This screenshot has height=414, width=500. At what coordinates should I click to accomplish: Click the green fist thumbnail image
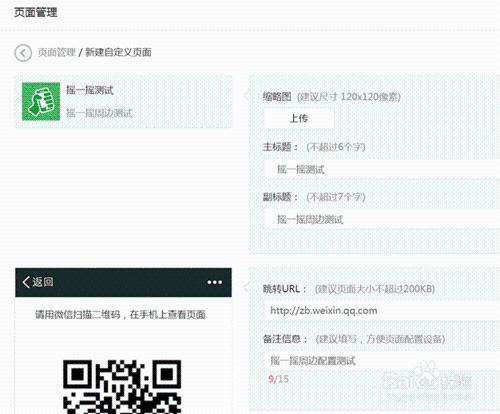tap(41, 101)
